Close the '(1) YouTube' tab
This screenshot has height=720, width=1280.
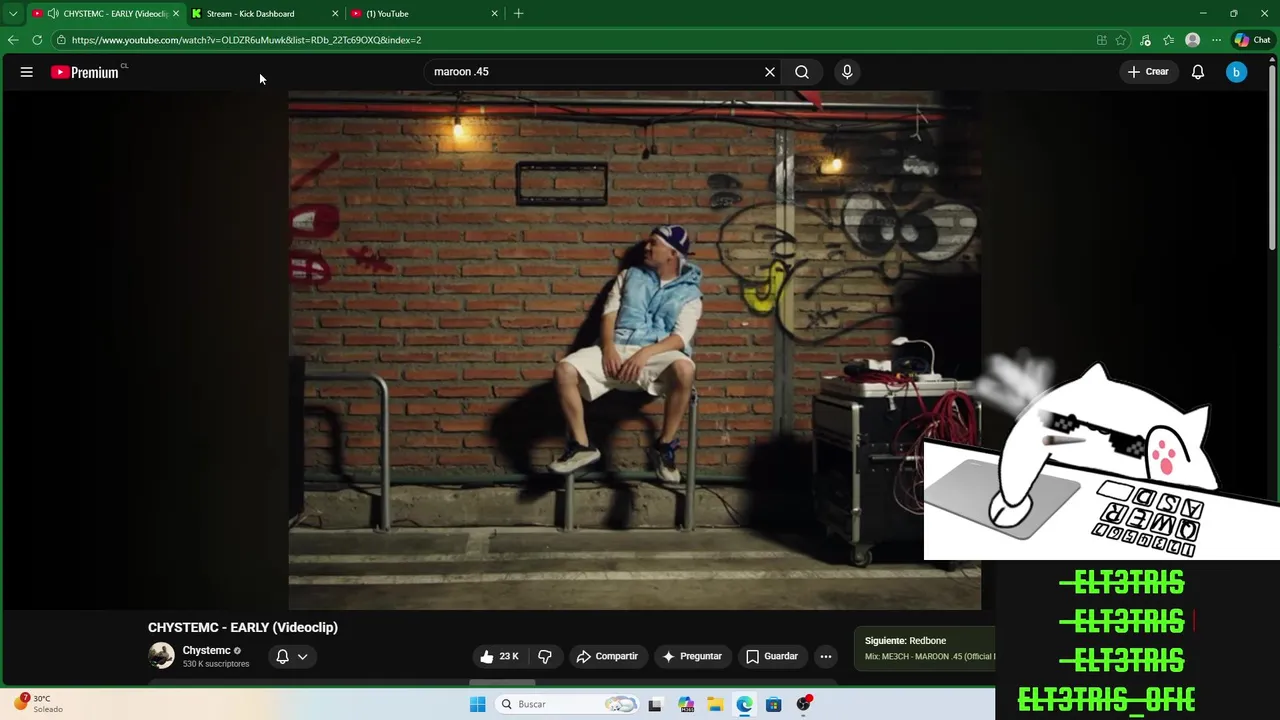(494, 14)
